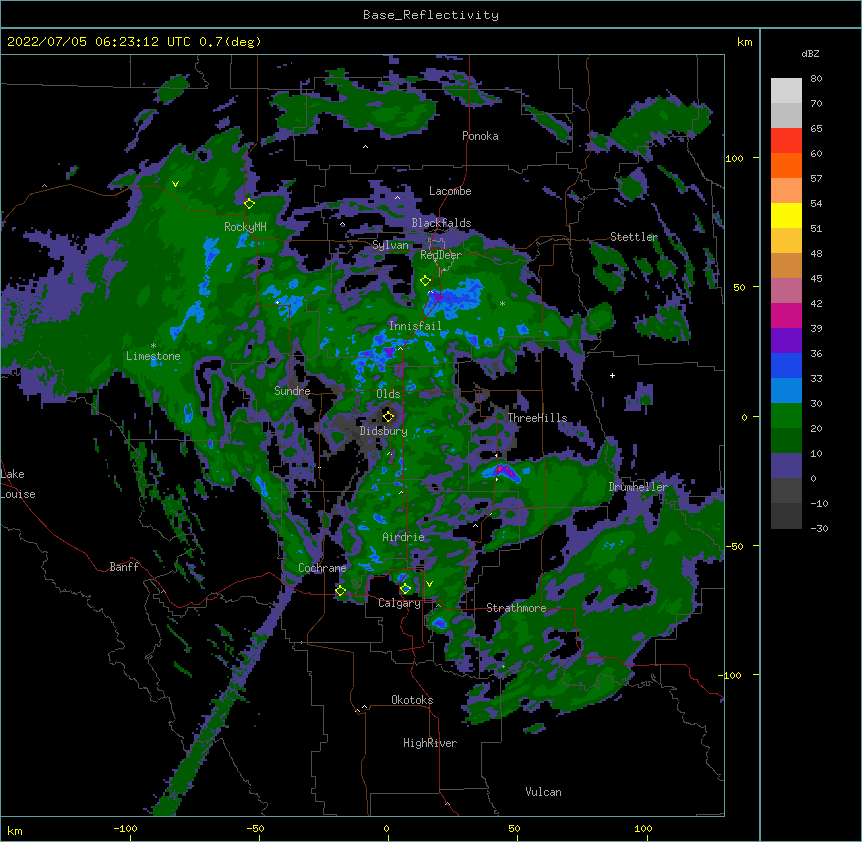This screenshot has height=842, width=862.
Task: Click the Drumheller label
Action: click(x=638, y=487)
